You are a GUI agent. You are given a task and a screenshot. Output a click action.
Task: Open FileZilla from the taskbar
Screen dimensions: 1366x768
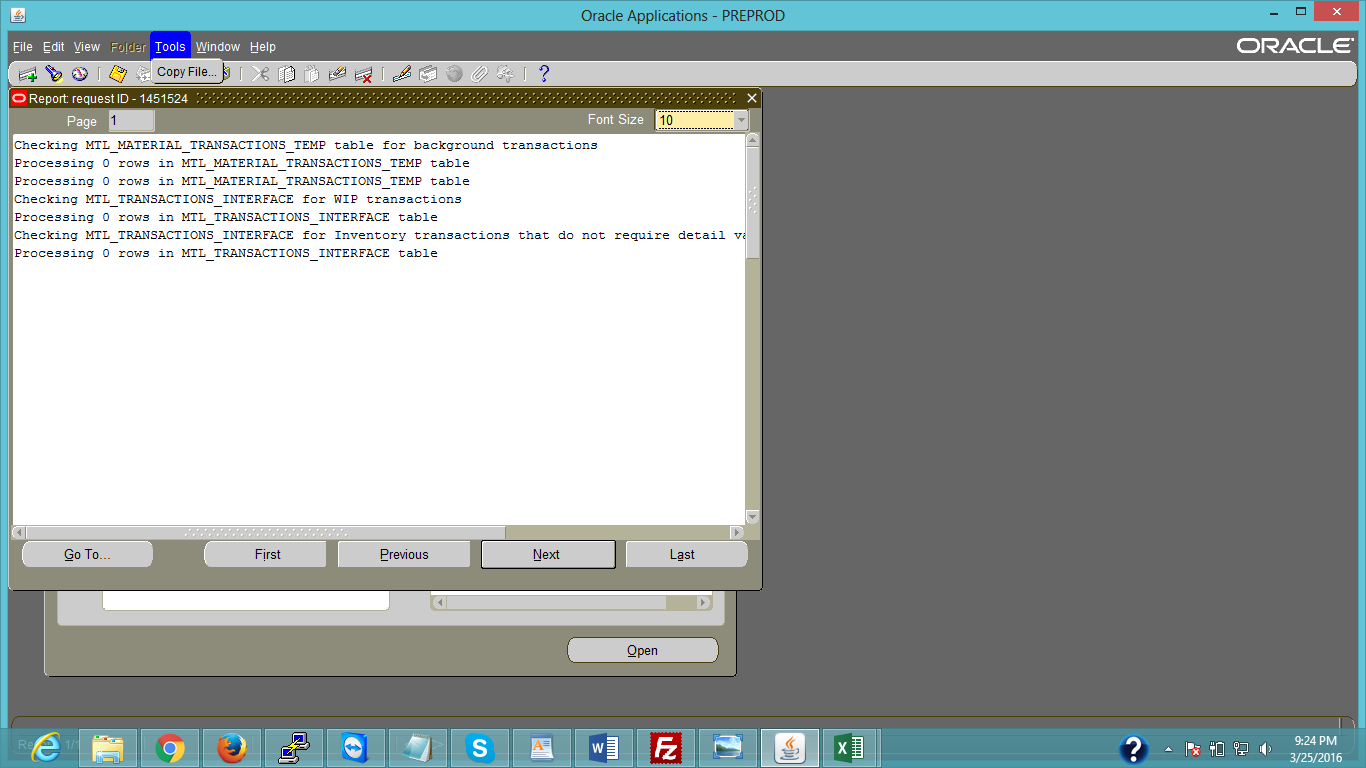click(665, 747)
